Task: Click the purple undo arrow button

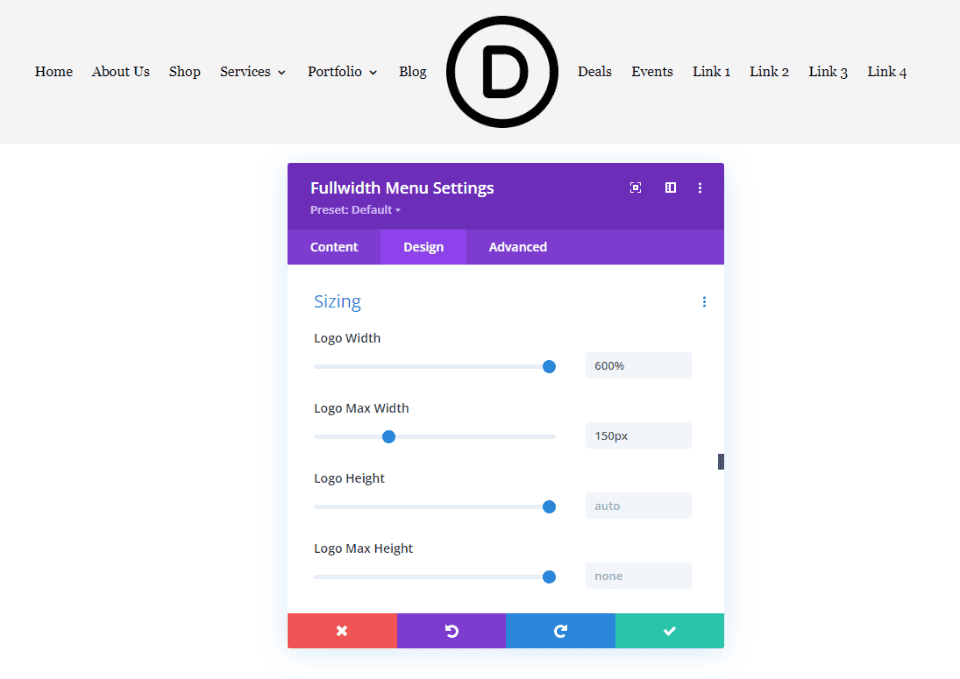Action: click(451, 631)
